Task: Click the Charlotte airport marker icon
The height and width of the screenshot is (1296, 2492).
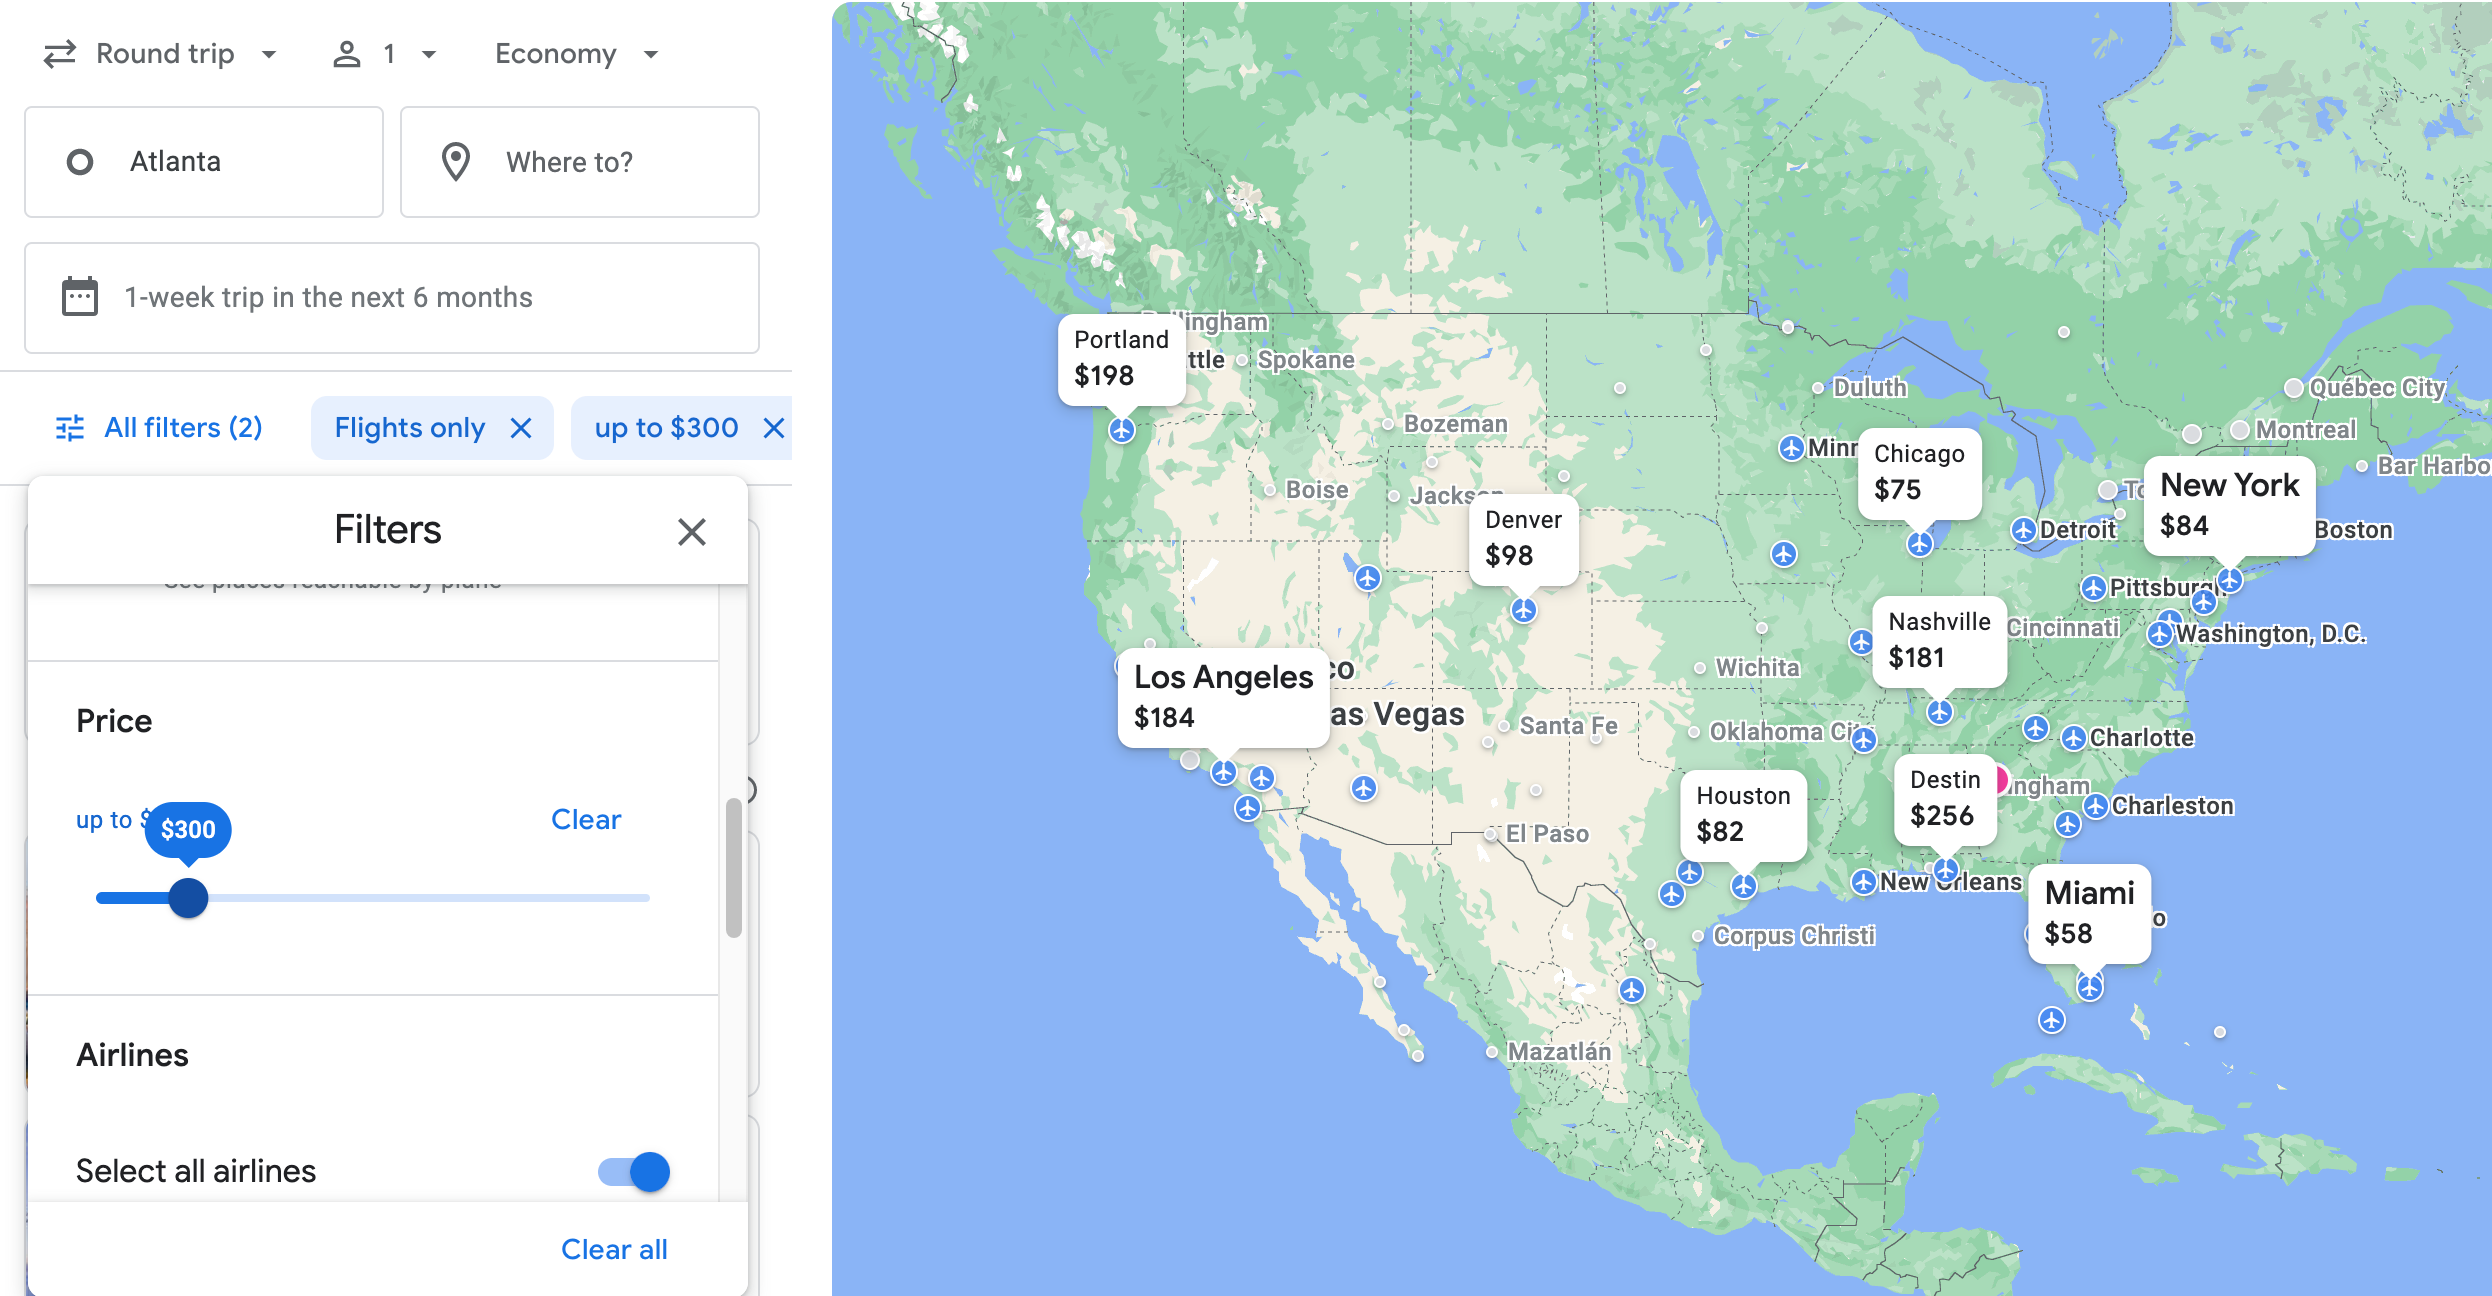Action: (x=2074, y=738)
